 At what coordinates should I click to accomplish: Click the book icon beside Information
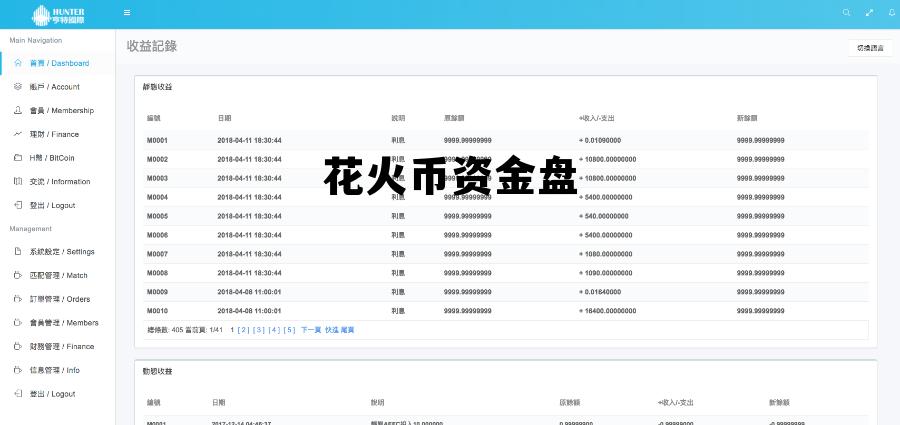(x=18, y=181)
